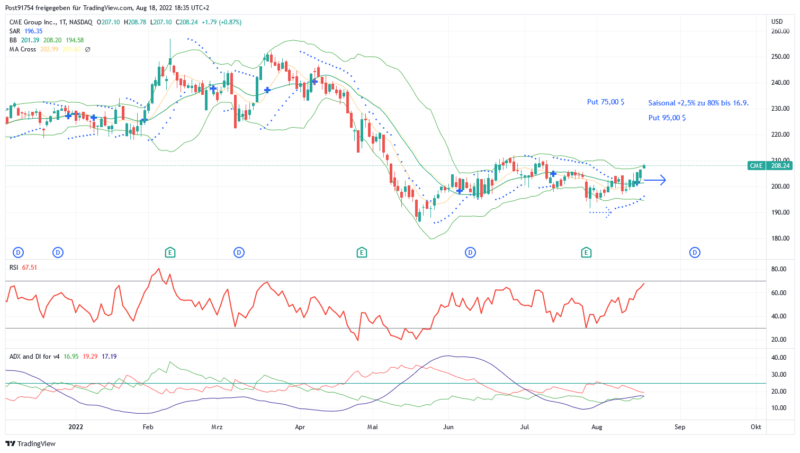This screenshot has width=800, height=453.
Task: Click the dividend D marker after September
Action: (x=693, y=252)
